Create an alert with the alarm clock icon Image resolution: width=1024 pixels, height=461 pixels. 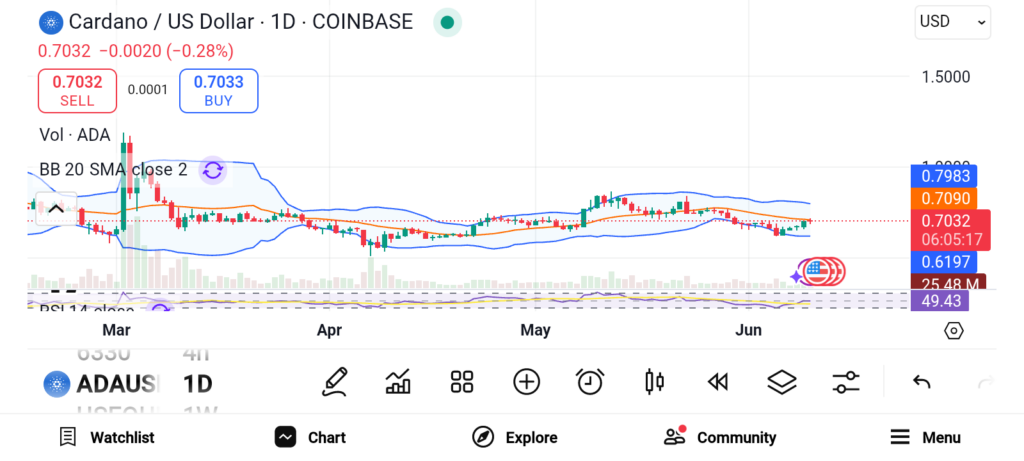click(x=590, y=381)
